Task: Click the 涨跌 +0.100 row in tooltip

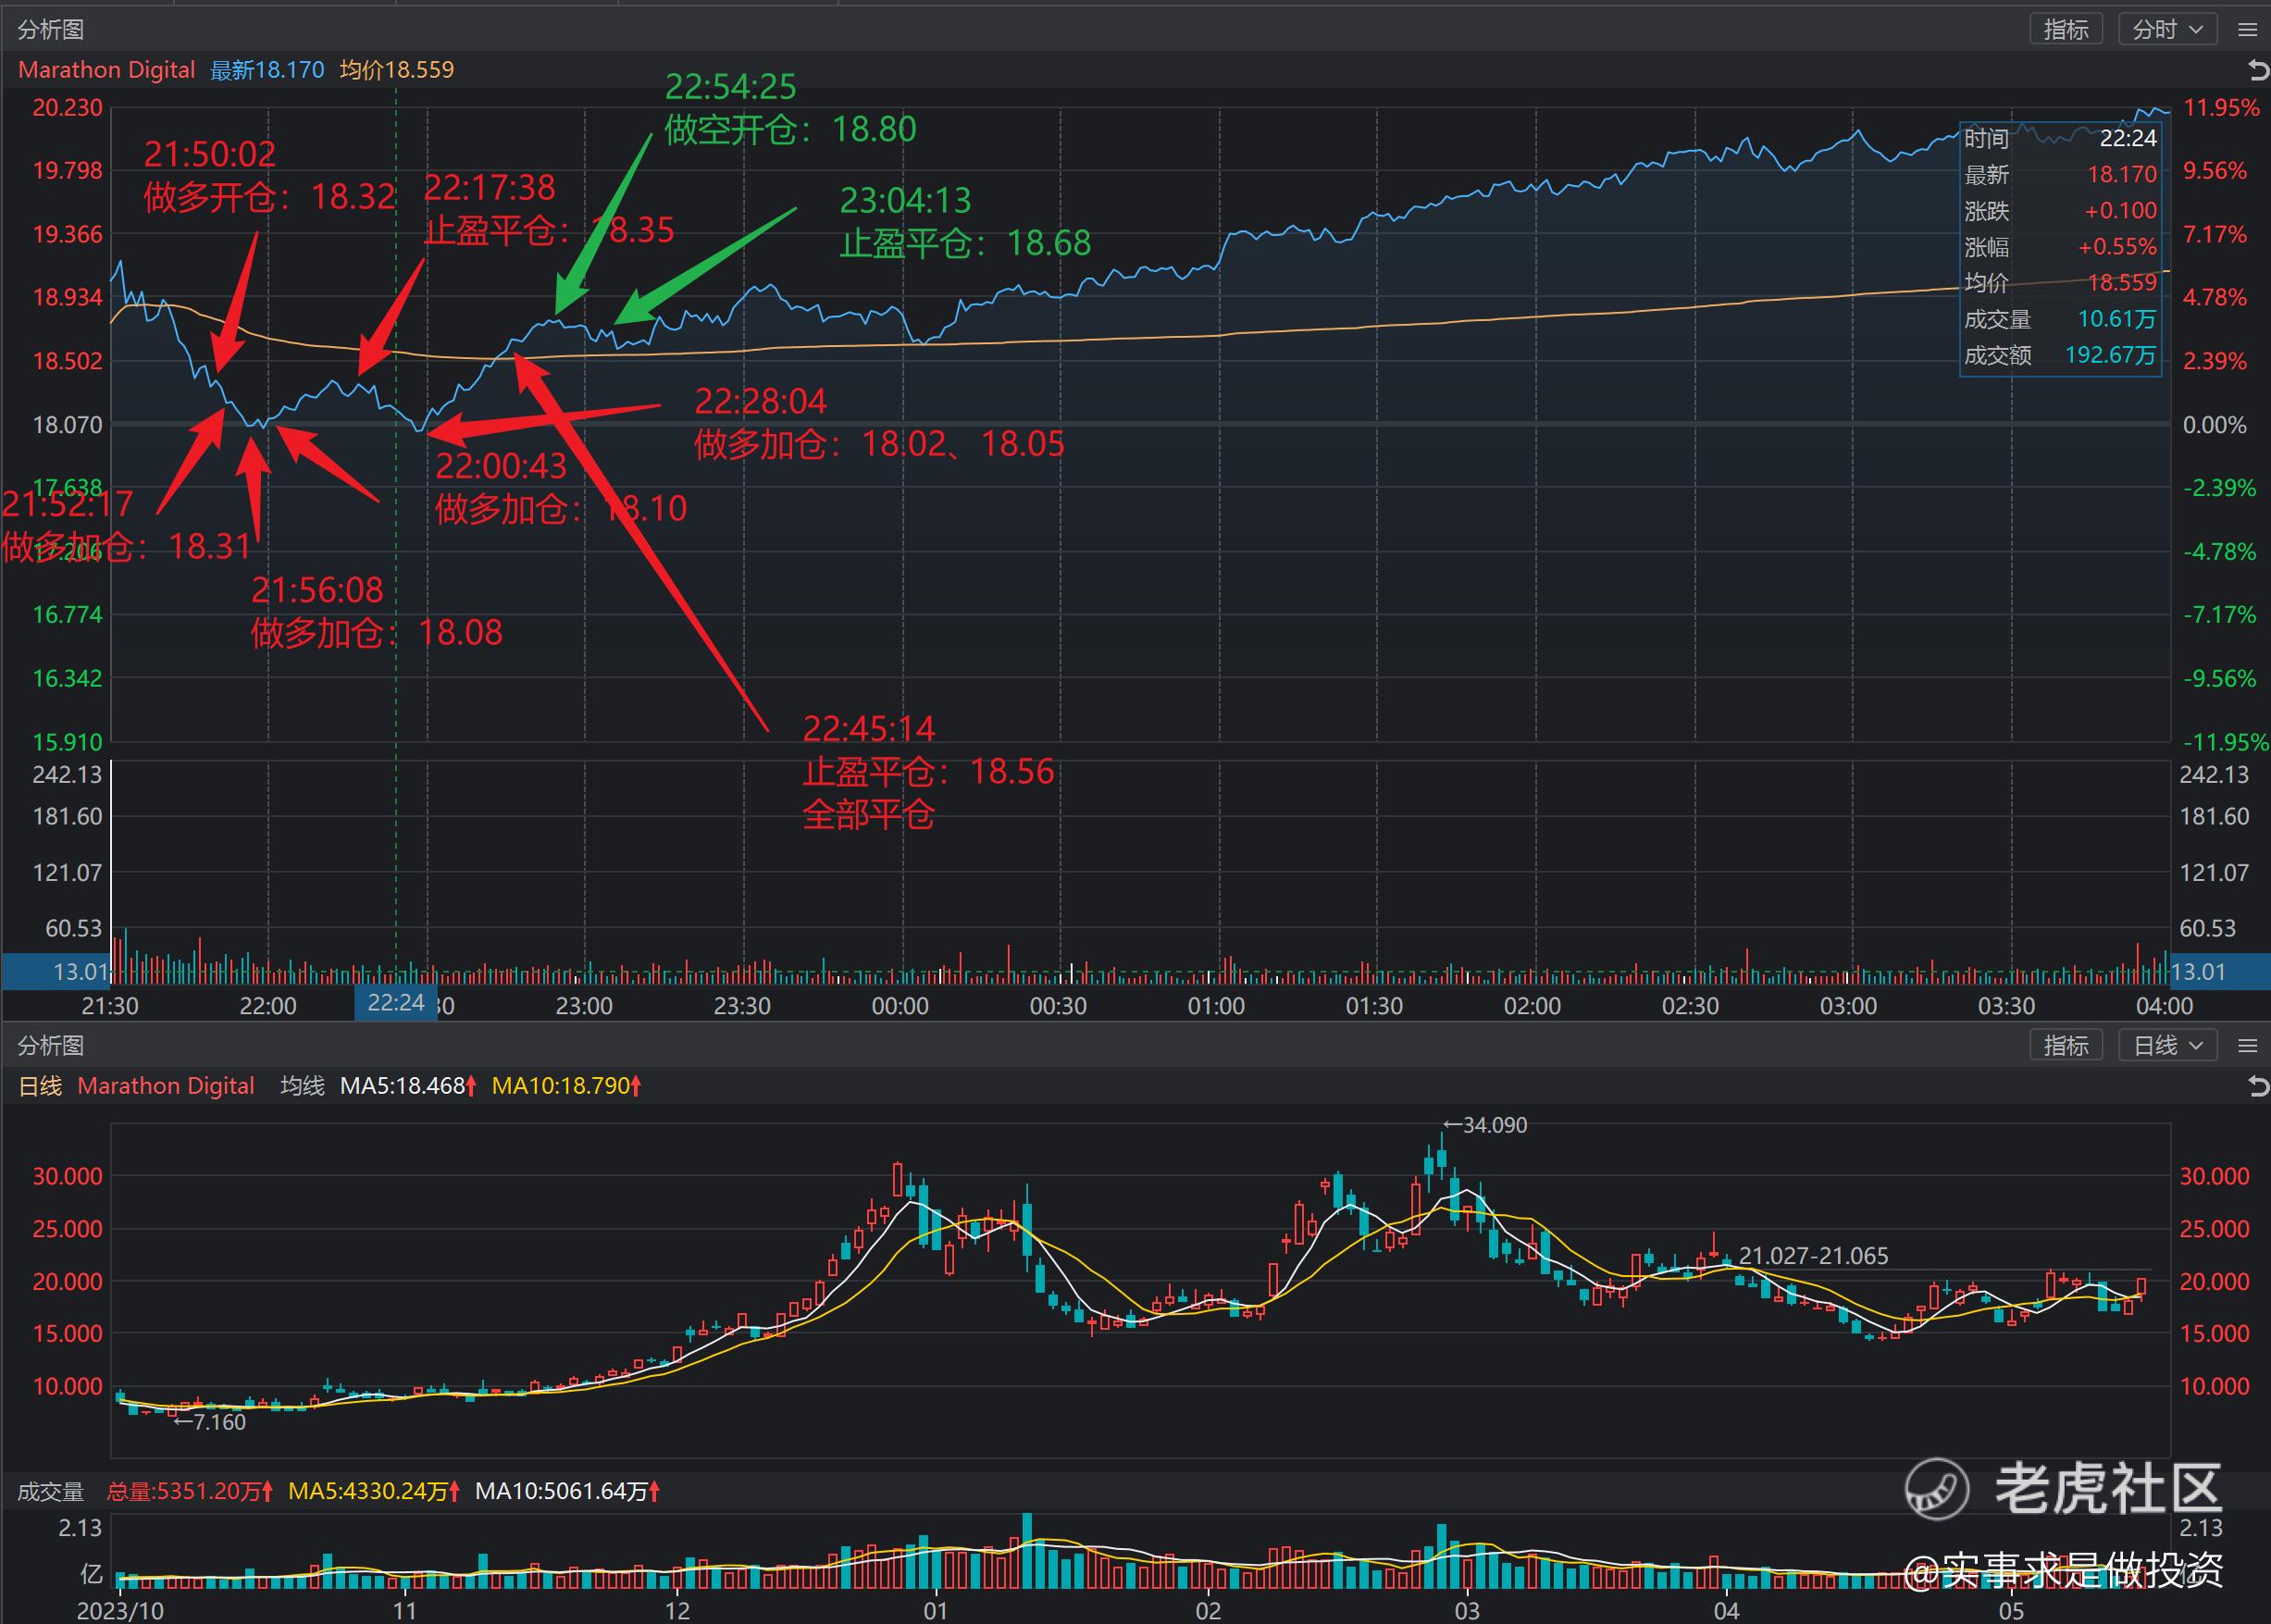Action: pyautogui.click(x=2060, y=211)
